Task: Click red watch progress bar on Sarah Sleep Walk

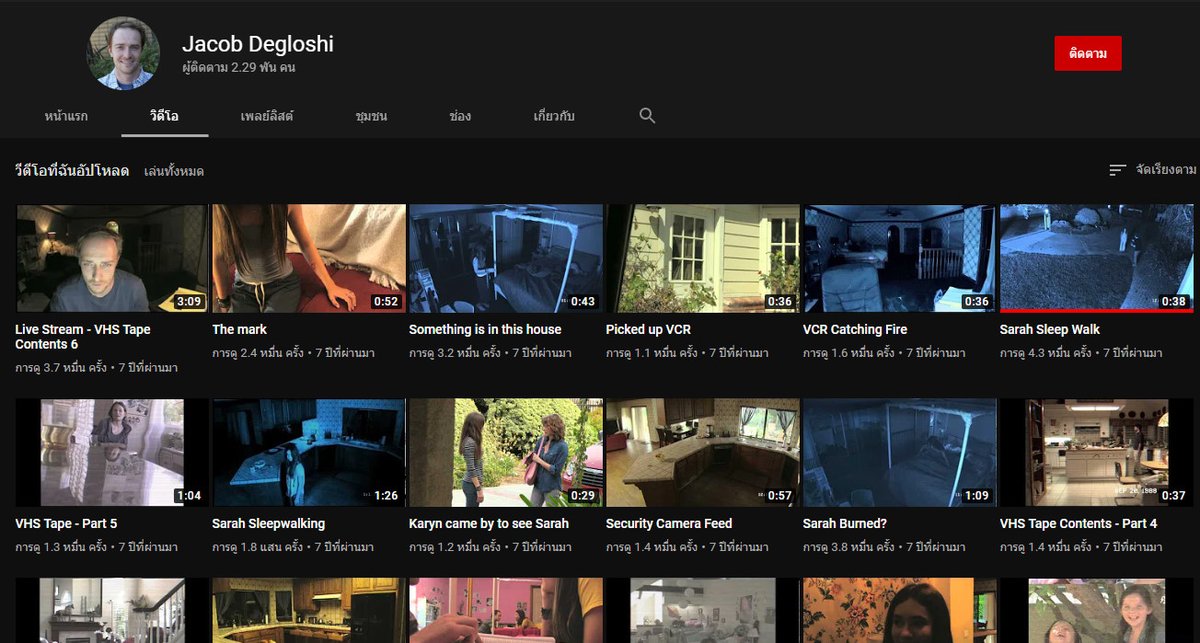Action: pos(1097,311)
